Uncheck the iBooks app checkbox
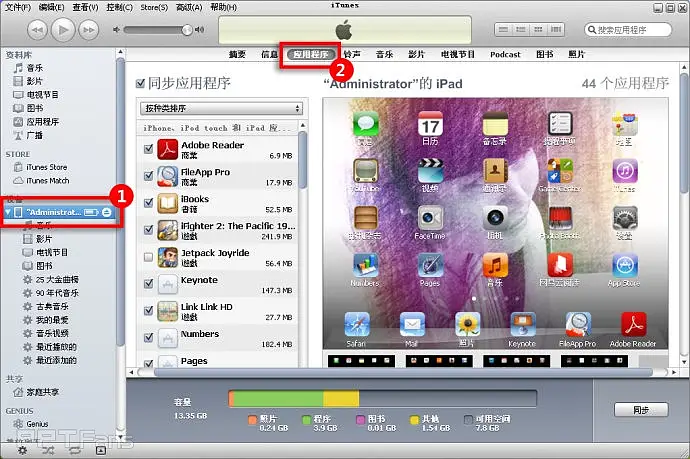 click(149, 202)
